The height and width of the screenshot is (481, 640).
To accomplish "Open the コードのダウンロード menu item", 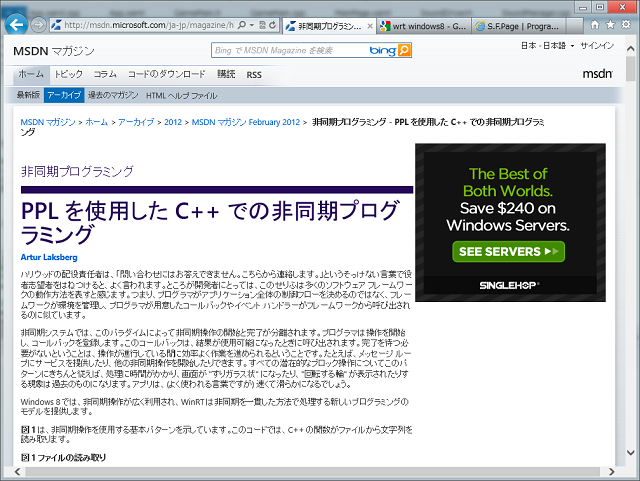I will [166, 74].
